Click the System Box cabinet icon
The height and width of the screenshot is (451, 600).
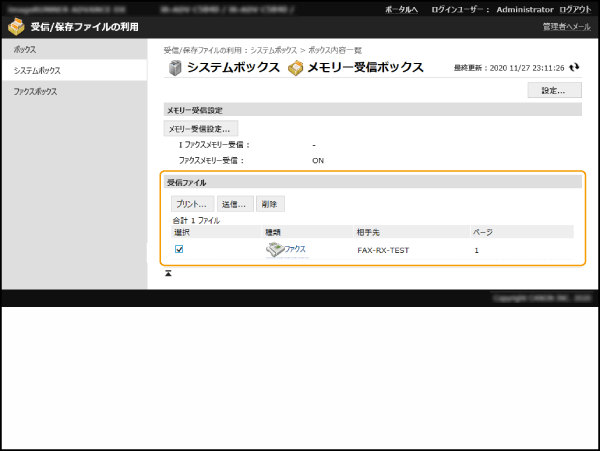pos(174,68)
